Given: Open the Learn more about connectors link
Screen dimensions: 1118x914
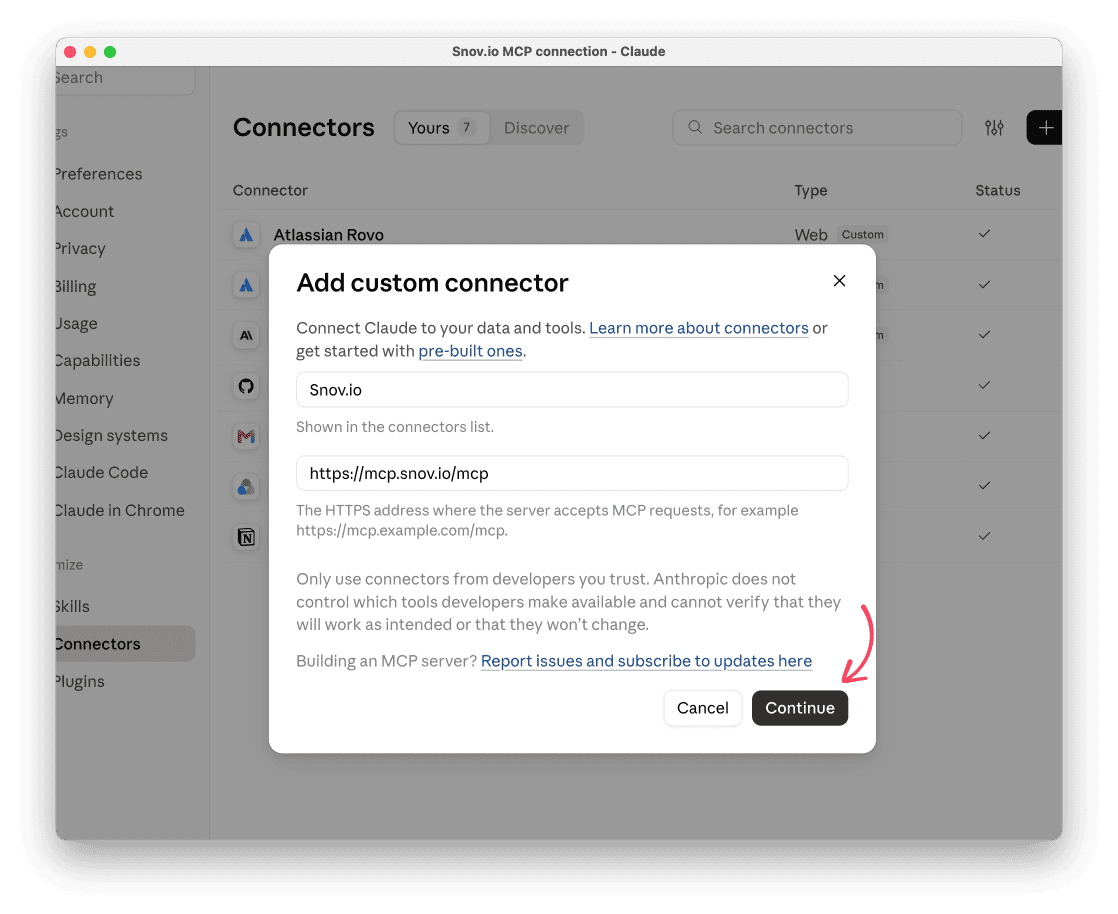Looking at the screenshot, I should [699, 328].
